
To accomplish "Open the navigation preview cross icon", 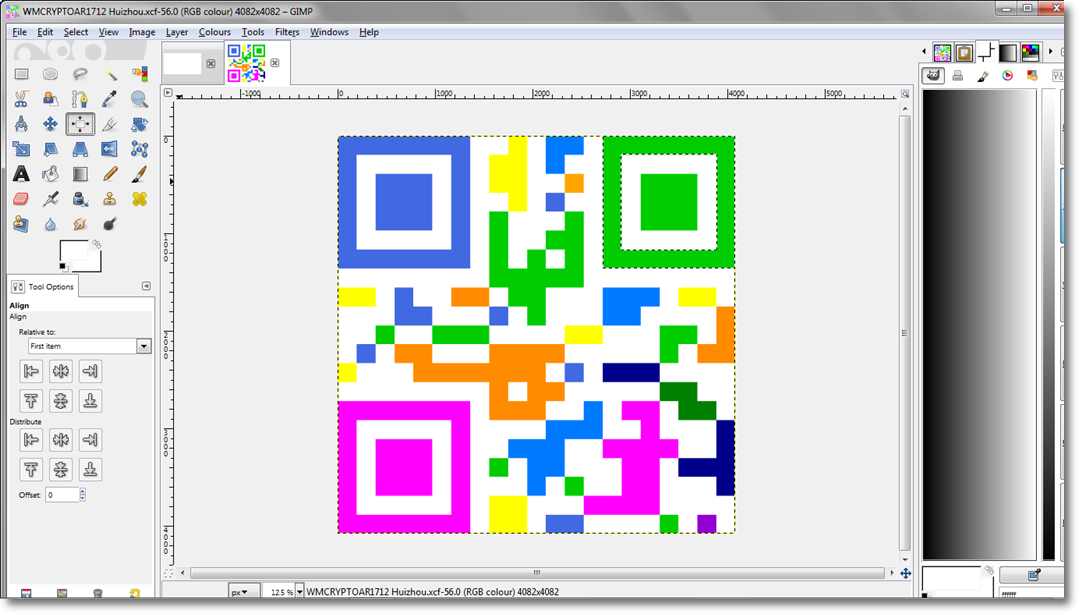I will 906,573.
